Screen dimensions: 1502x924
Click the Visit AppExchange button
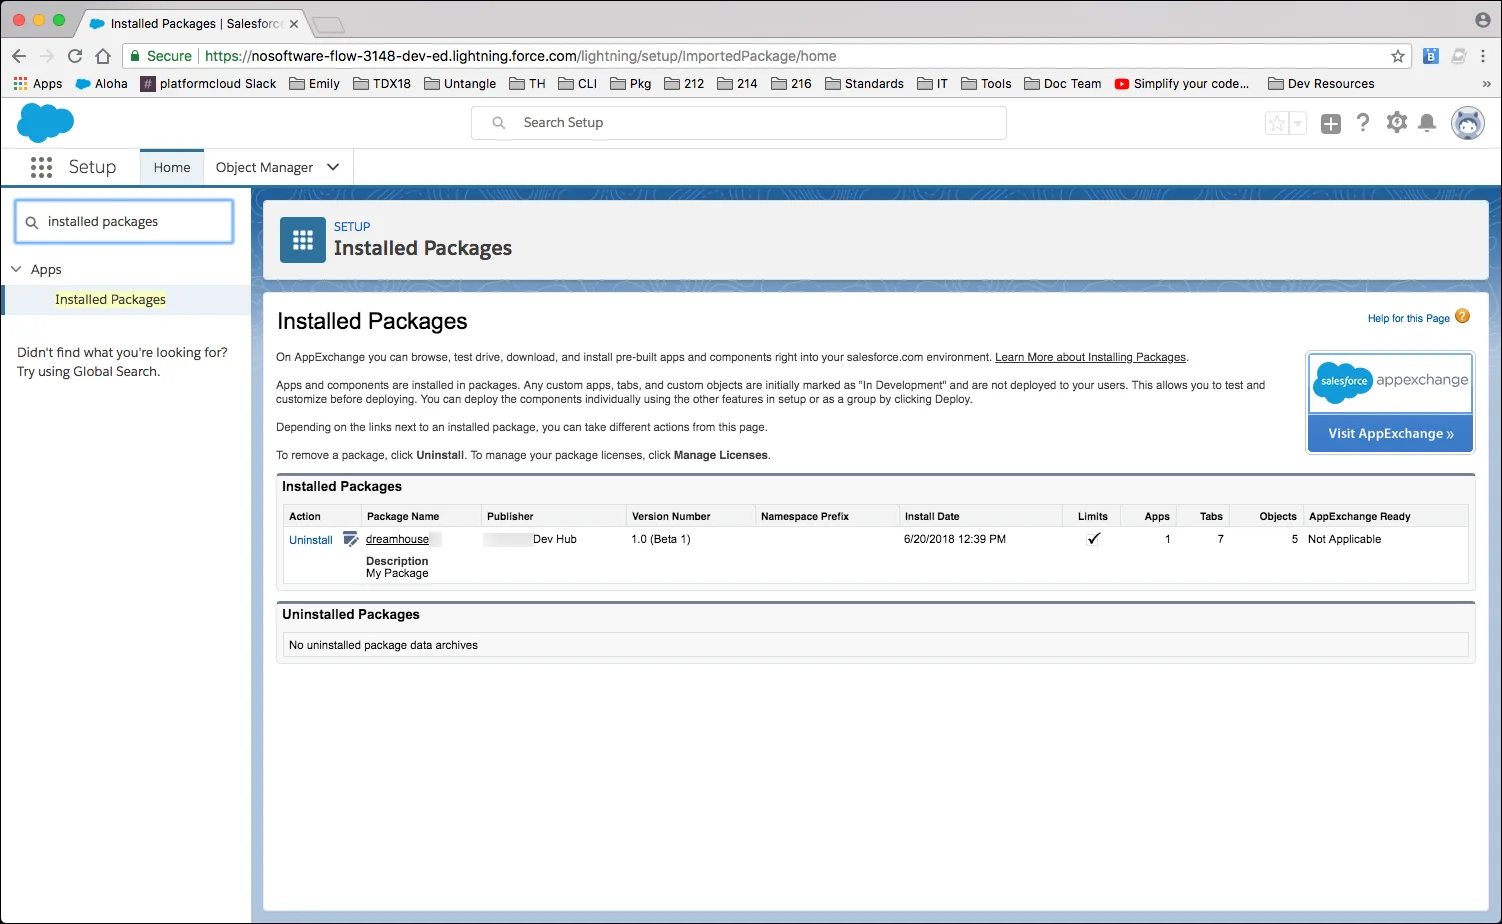pyautogui.click(x=1390, y=434)
